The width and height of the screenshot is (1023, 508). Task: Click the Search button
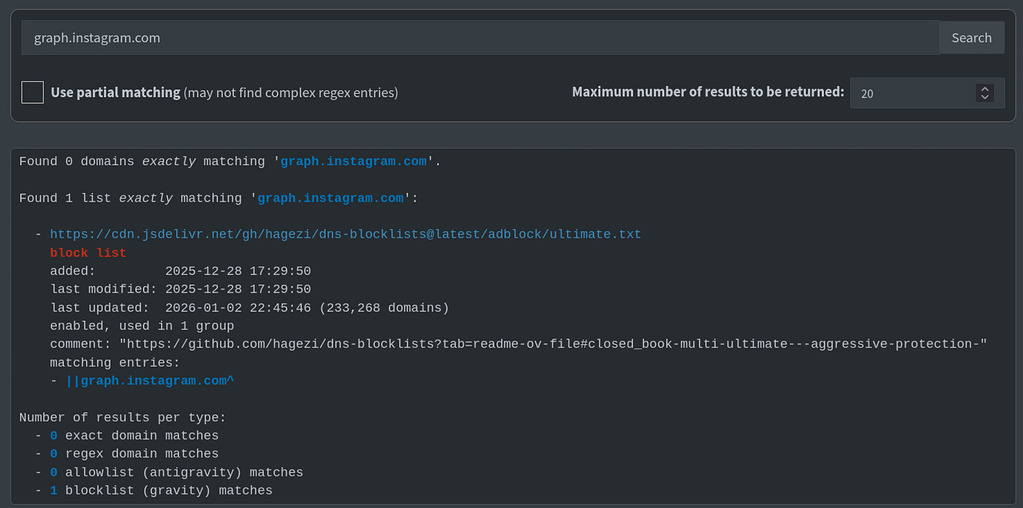971,38
